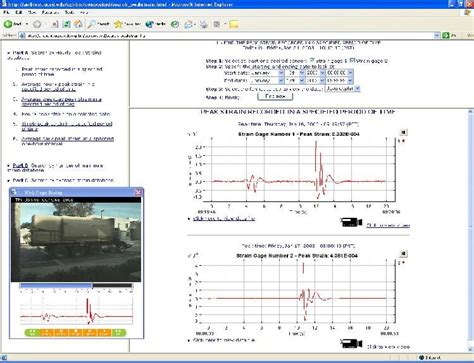Open the Tools menu
Screen dimensions: 474x363
point(69,12)
